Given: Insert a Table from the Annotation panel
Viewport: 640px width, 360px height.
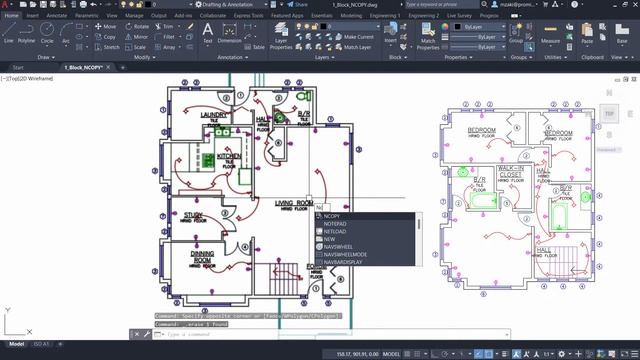Looking at the screenshot, I should pos(254,47).
